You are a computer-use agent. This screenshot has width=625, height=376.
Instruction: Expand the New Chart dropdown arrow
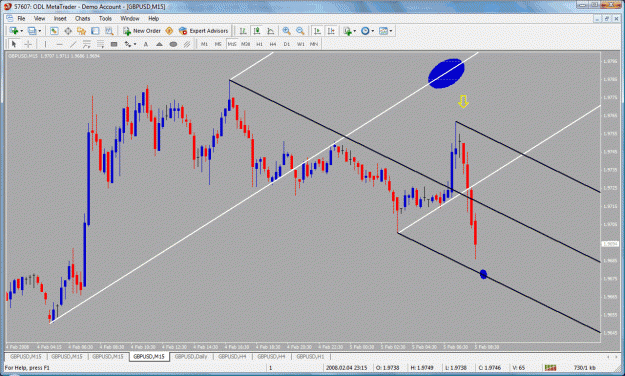22,31
